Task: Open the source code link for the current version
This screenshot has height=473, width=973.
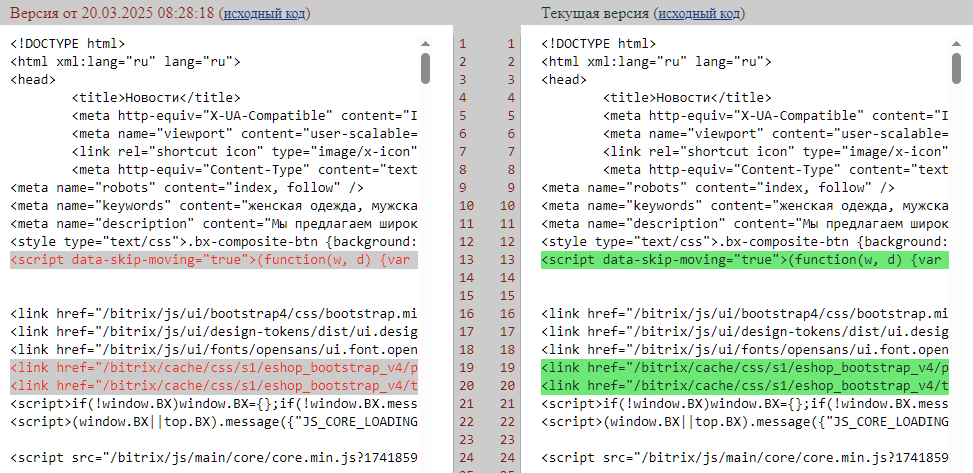Action: [x=698, y=13]
